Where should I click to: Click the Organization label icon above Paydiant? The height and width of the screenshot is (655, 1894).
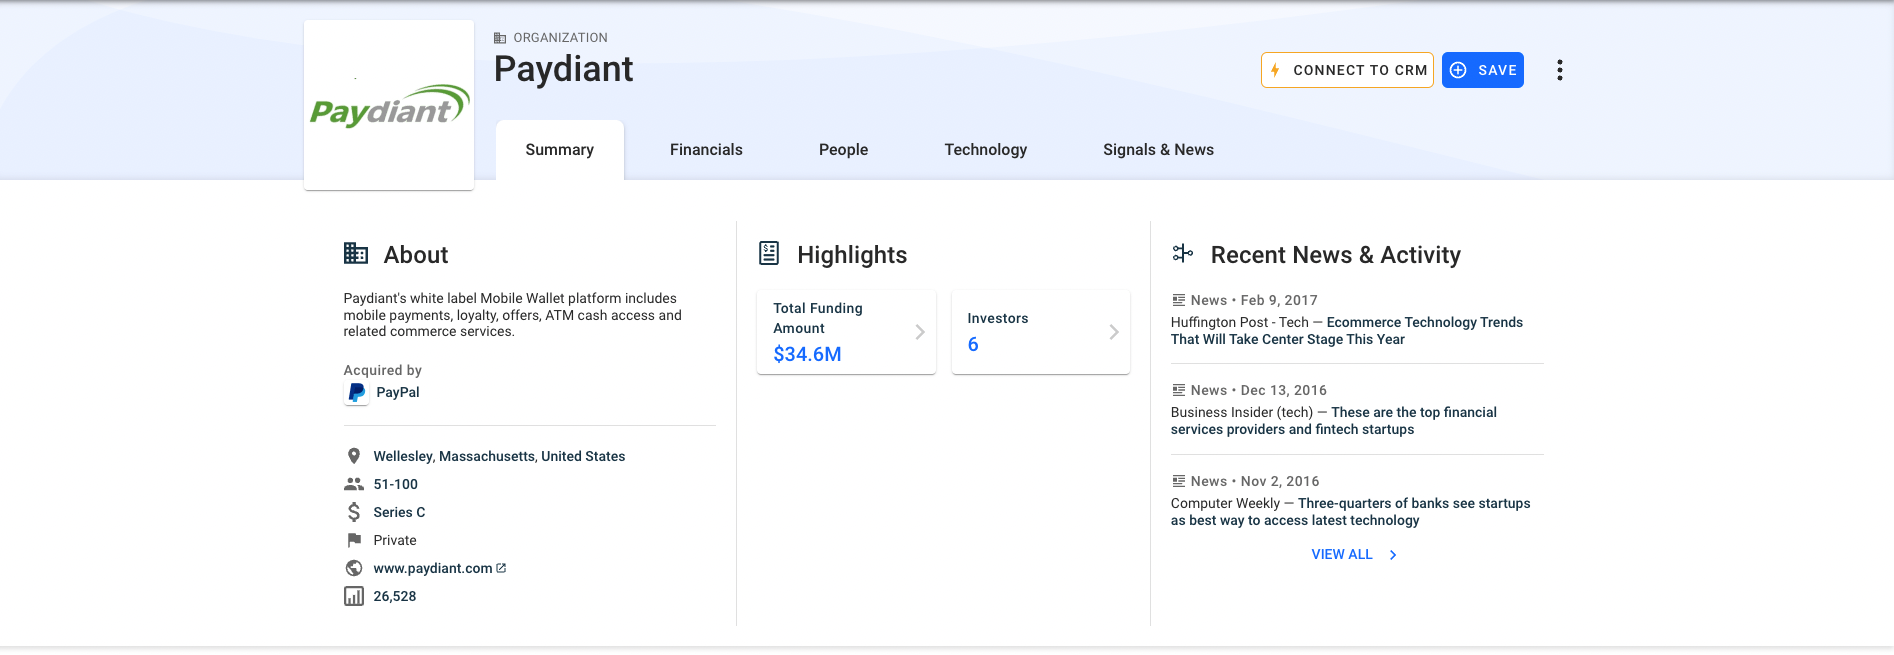pyautogui.click(x=500, y=38)
